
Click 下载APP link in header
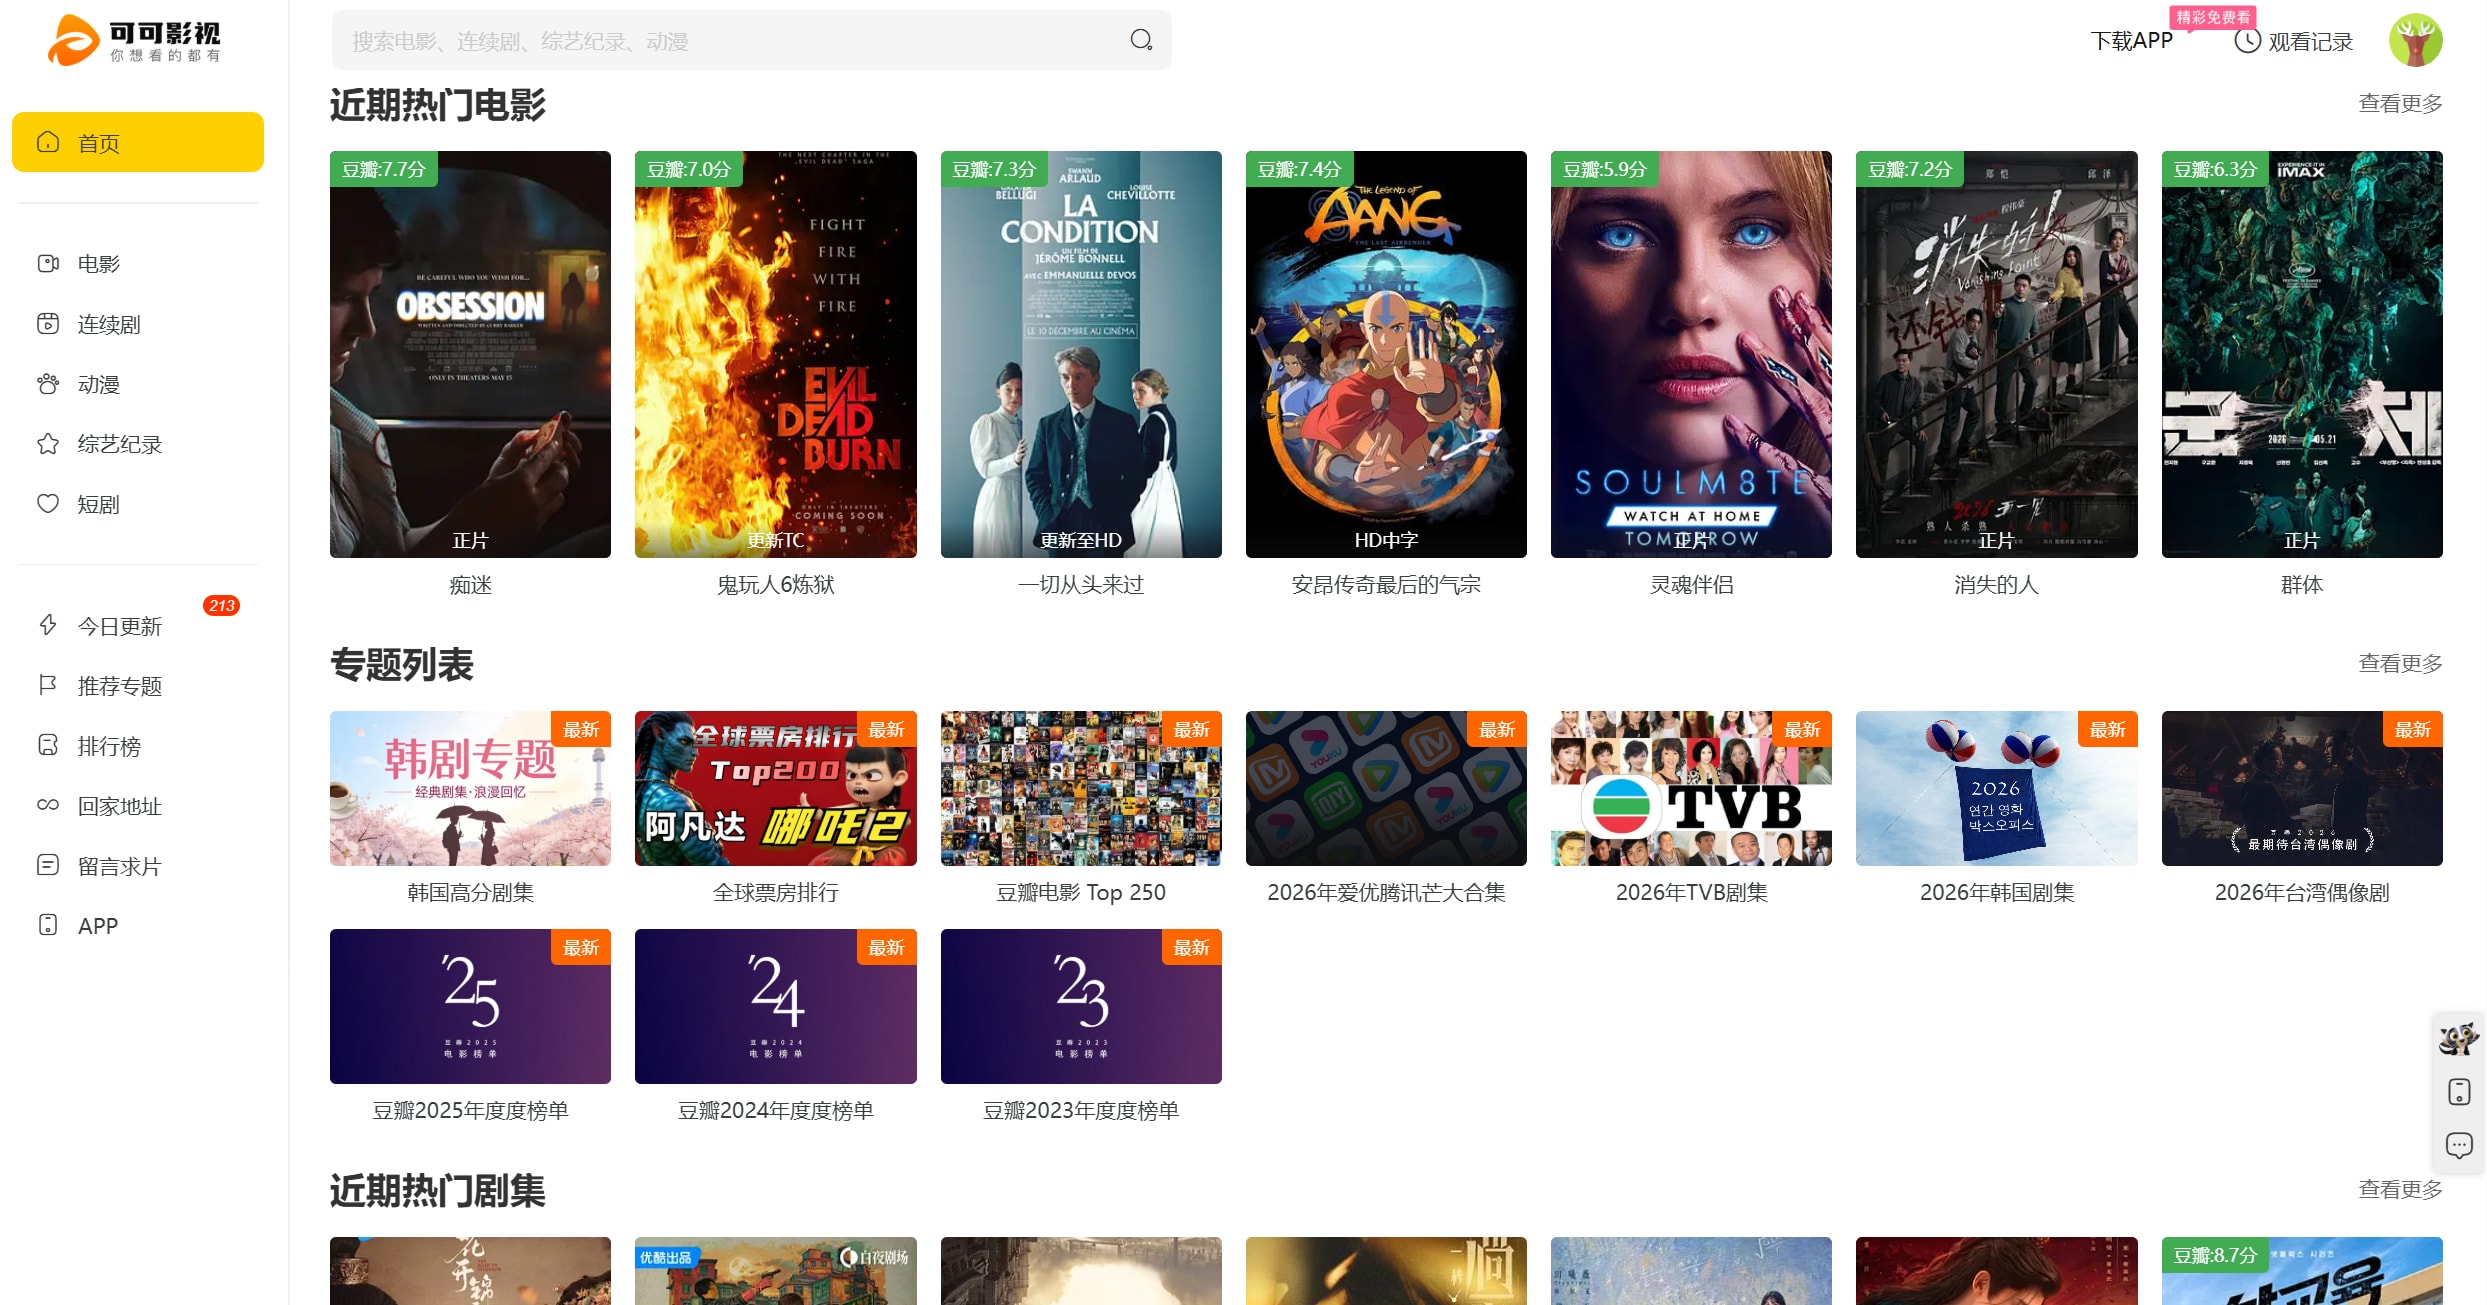point(2132,41)
